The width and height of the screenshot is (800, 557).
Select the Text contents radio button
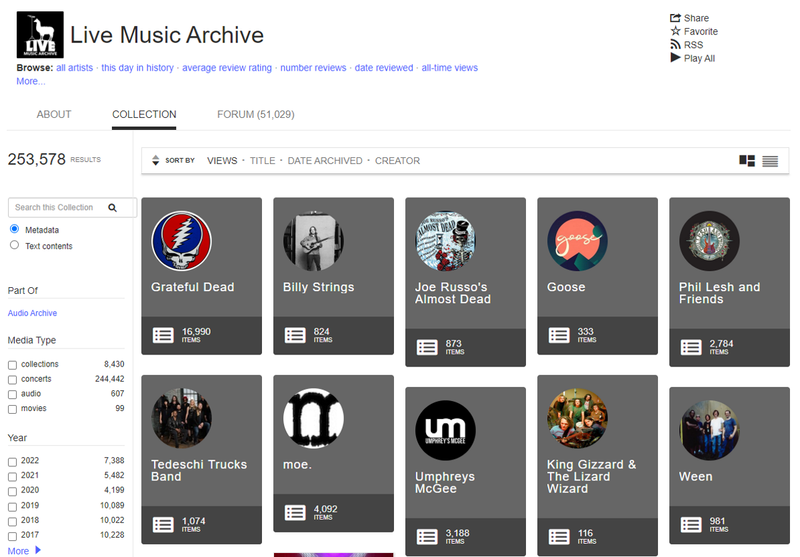[x=14, y=245]
